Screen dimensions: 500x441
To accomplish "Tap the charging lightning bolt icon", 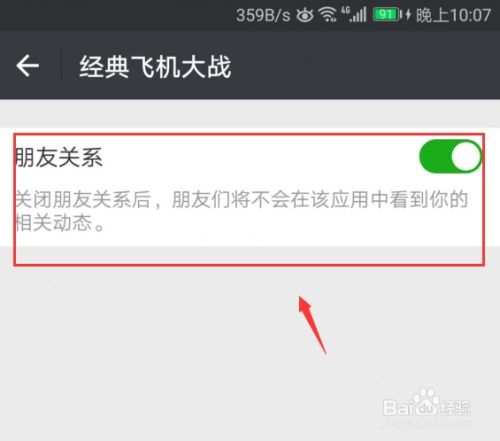I will coord(408,15).
